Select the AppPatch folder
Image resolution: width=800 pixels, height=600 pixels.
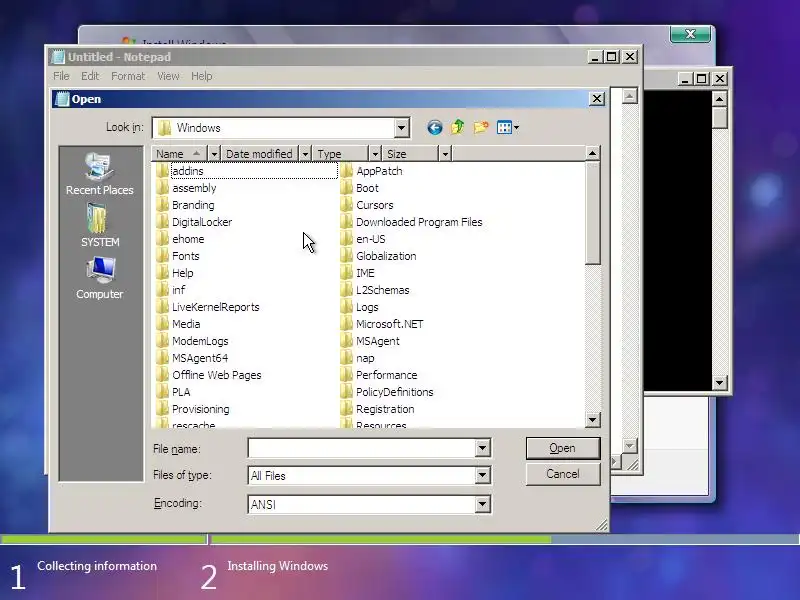[x=372, y=171]
